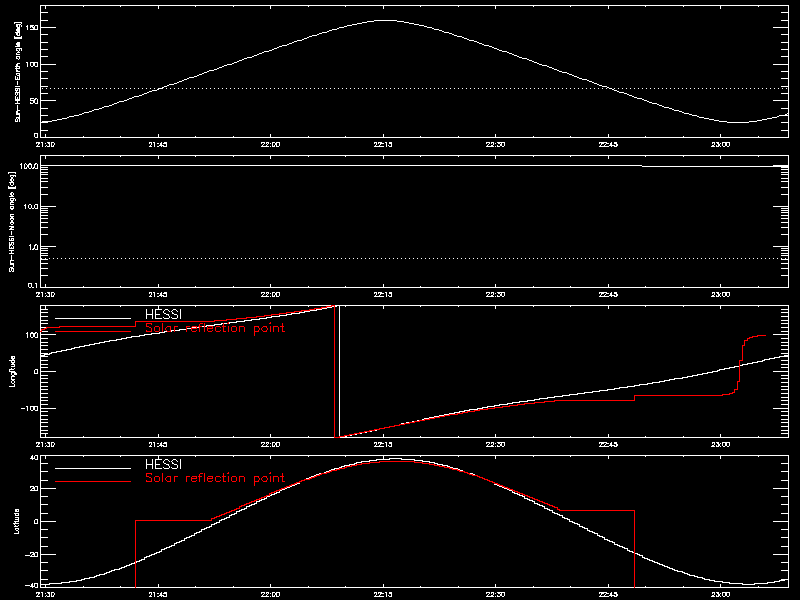Select red legend line sample in Longitude panel
The width and height of the screenshot is (800, 600).
click(x=93, y=332)
